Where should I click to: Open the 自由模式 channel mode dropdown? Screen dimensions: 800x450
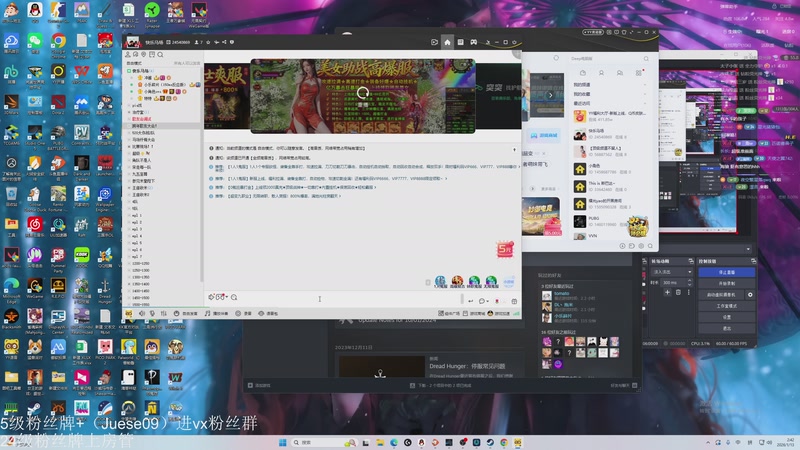pos(134,63)
